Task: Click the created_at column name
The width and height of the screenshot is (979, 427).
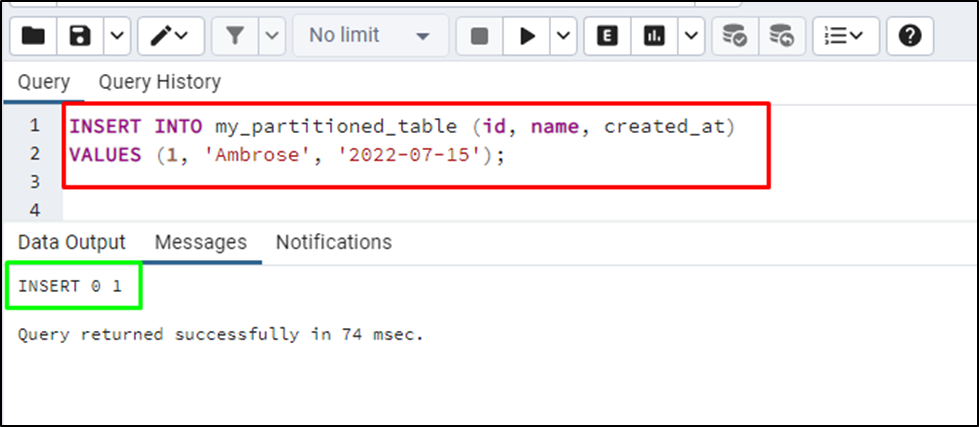Action: coord(664,127)
